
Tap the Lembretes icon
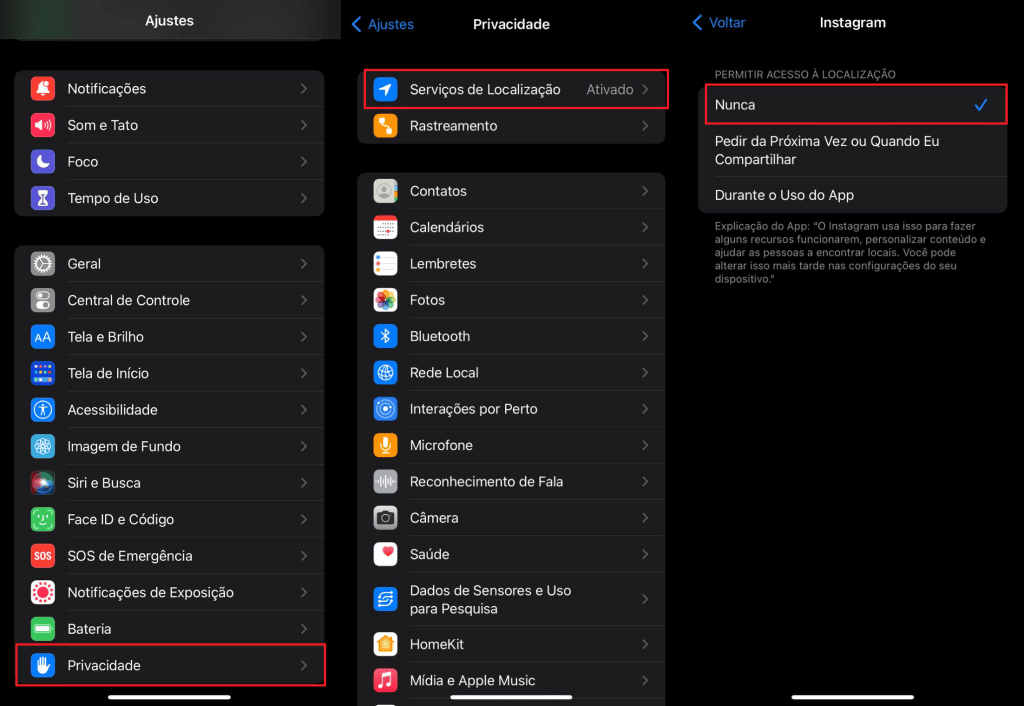pyautogui.click(x=385, y=264)
